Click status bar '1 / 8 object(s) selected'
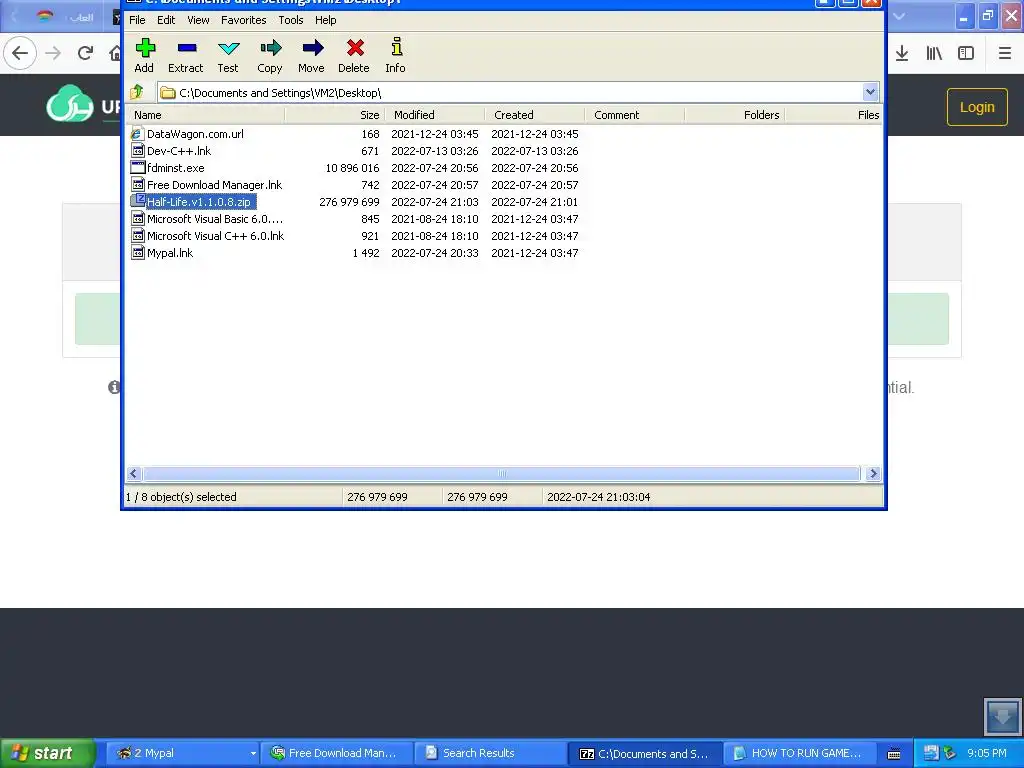The height and width of the screenshot is (768, 1024). pos(181,497)
